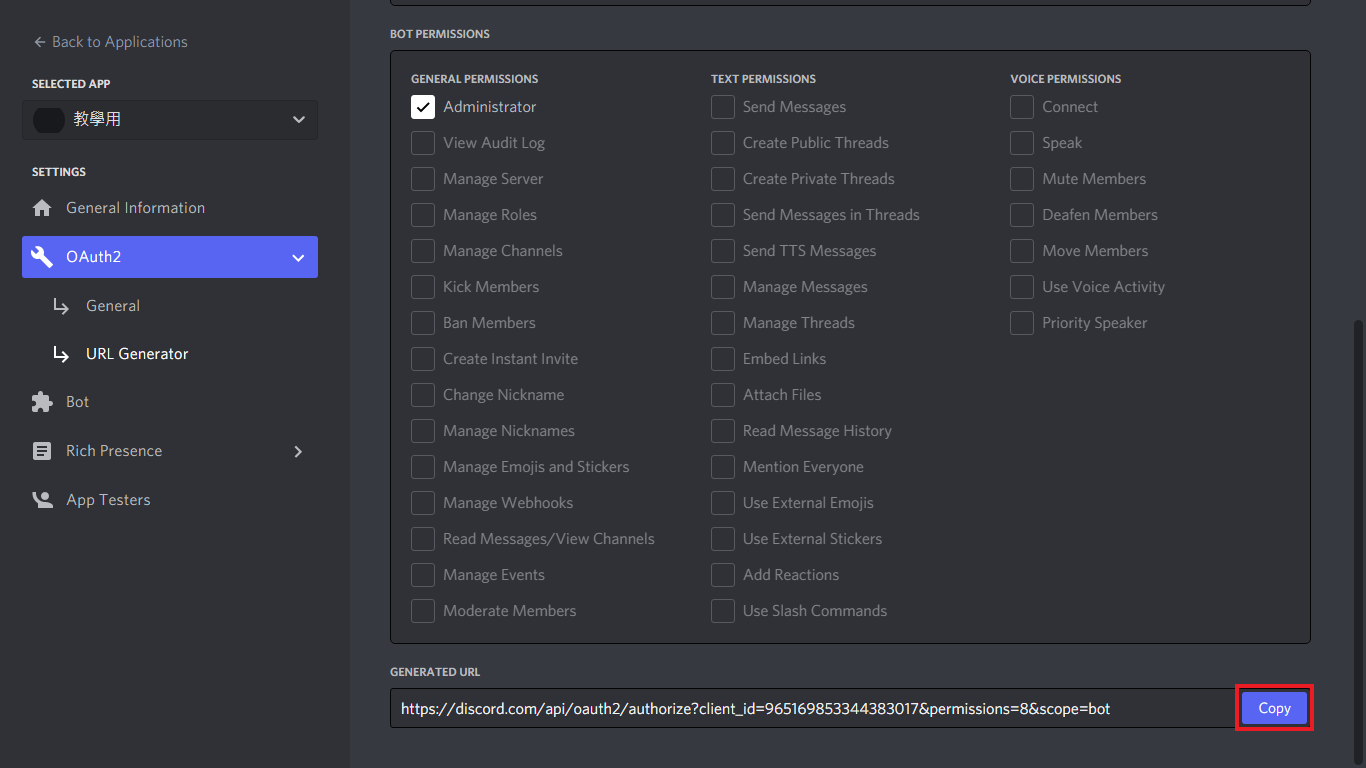Click the OAuth2 wrench icon
This screenshot has height=768, width=1366.
click(x=42, y=257)
